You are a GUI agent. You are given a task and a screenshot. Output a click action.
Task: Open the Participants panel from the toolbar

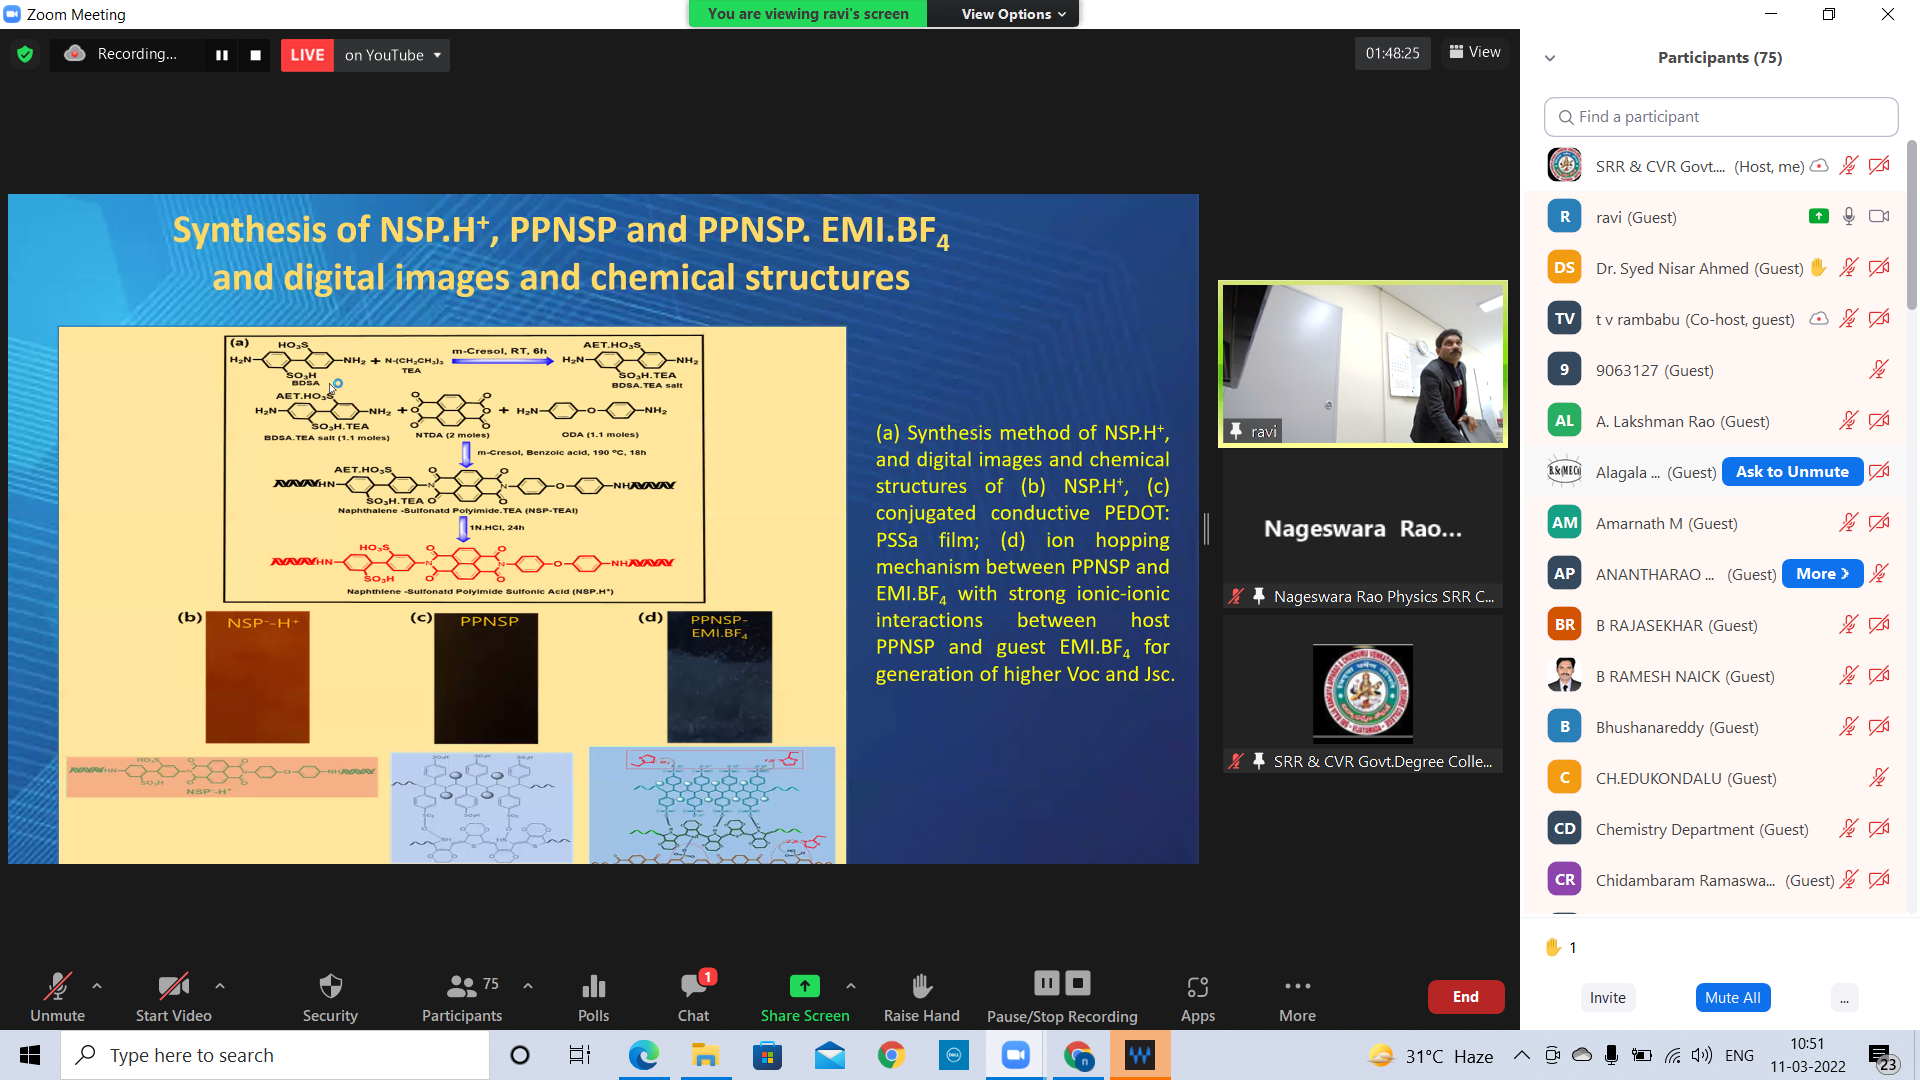click(461, 997)
